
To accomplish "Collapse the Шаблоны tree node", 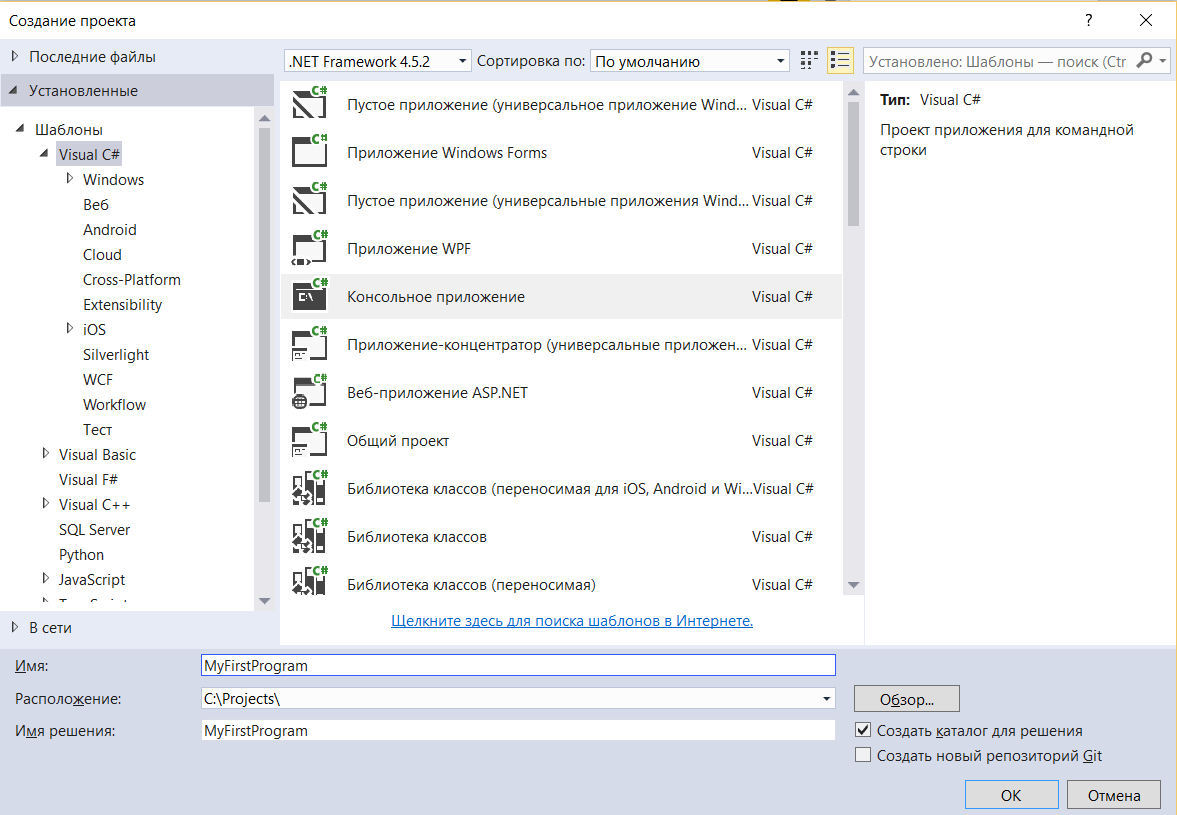I will [20, 129].
